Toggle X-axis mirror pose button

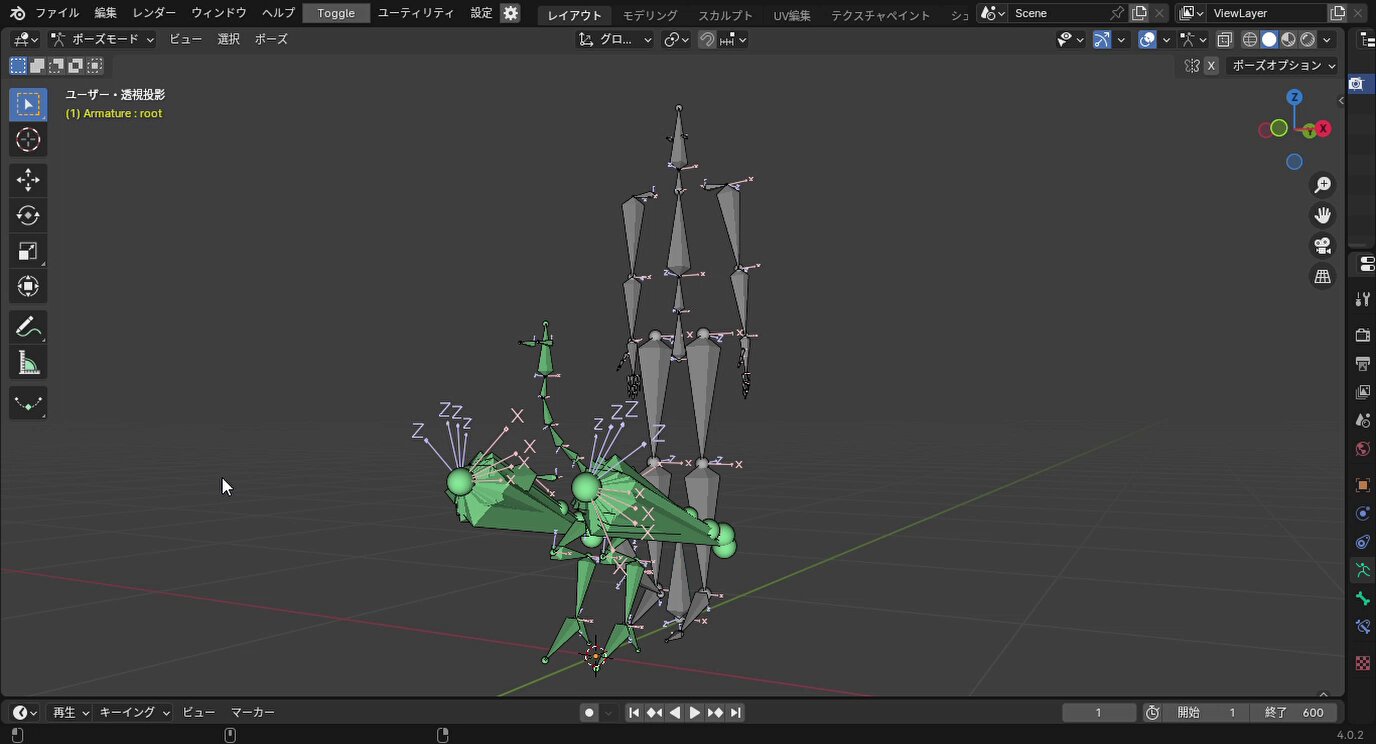point(1211,66)
